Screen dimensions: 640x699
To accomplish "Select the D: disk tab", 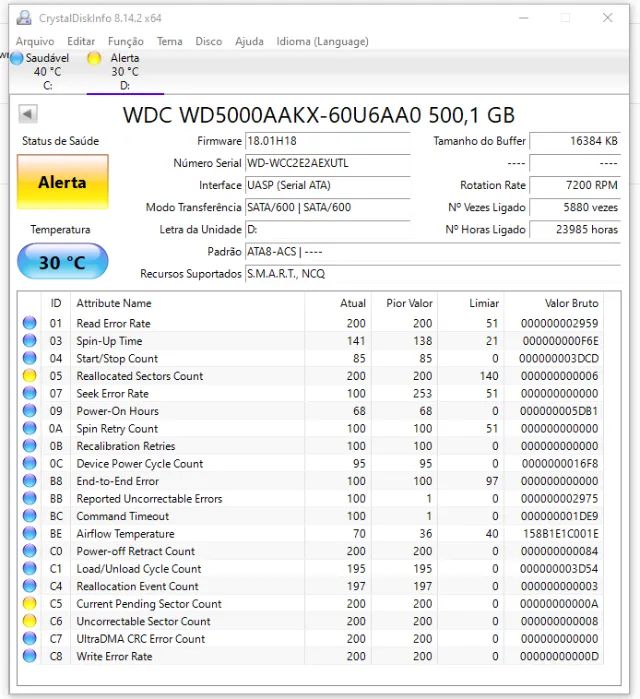I will 125,71.
